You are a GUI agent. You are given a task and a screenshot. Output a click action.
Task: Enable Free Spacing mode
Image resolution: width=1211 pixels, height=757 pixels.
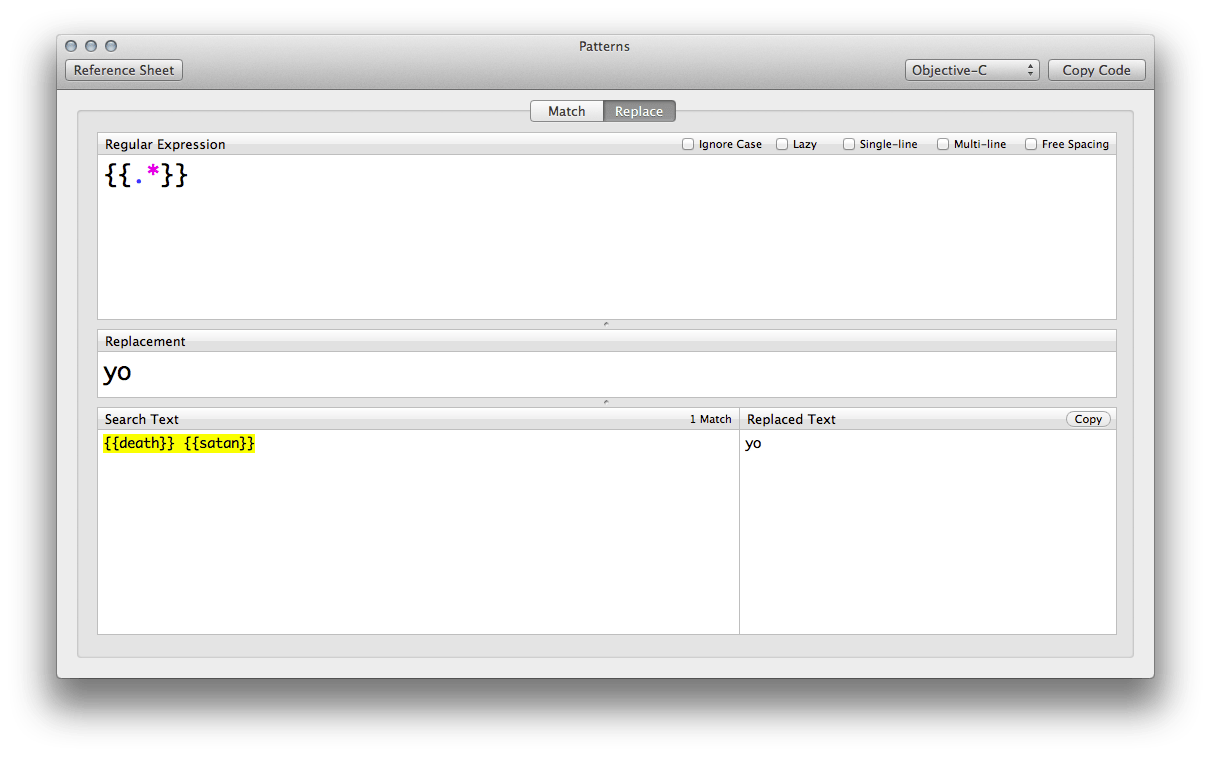pyautogui.click(x=1031, y=144)
